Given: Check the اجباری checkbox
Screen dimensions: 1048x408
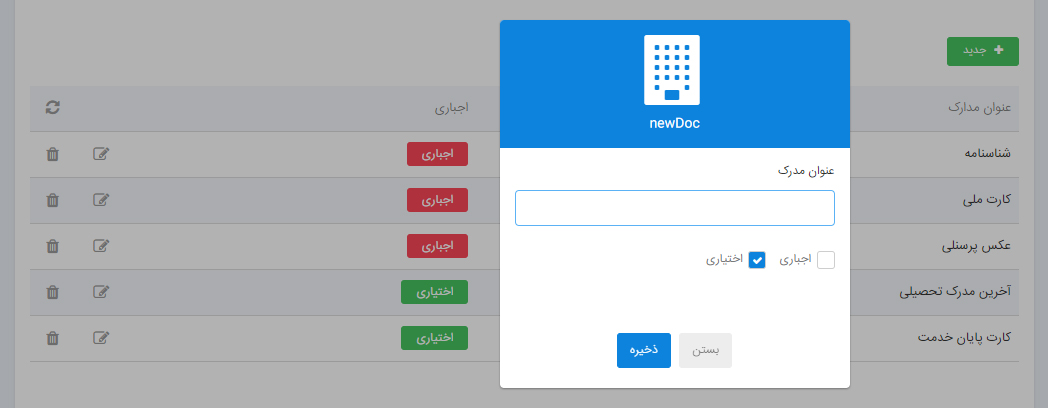Looking at the screenshot, I should tap(826, 260).
